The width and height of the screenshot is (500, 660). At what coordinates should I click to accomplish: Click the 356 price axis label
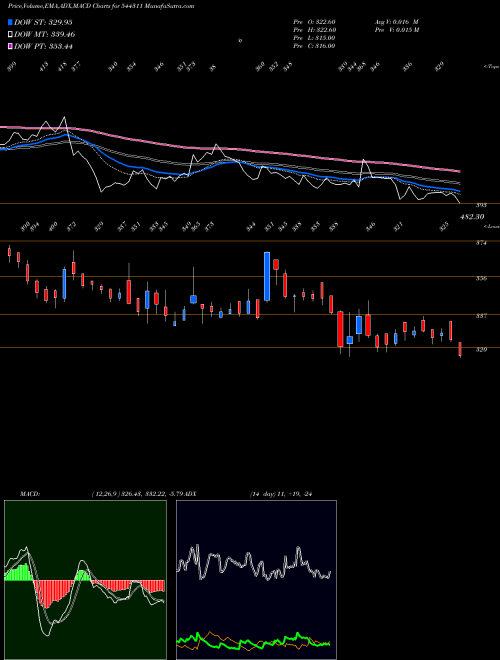[x=482, y=278]
